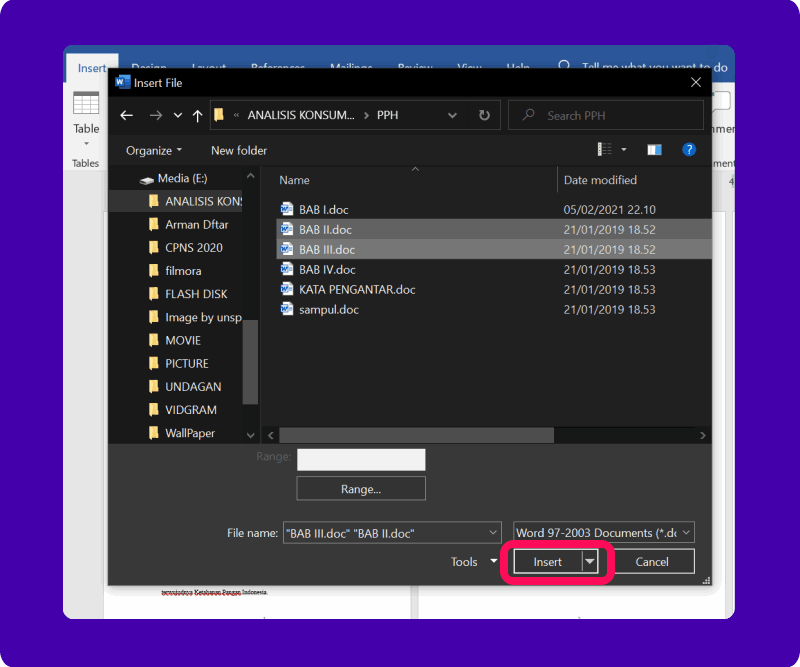
Task: Select the BAB I.doc file icon
Action: (288, 210)
